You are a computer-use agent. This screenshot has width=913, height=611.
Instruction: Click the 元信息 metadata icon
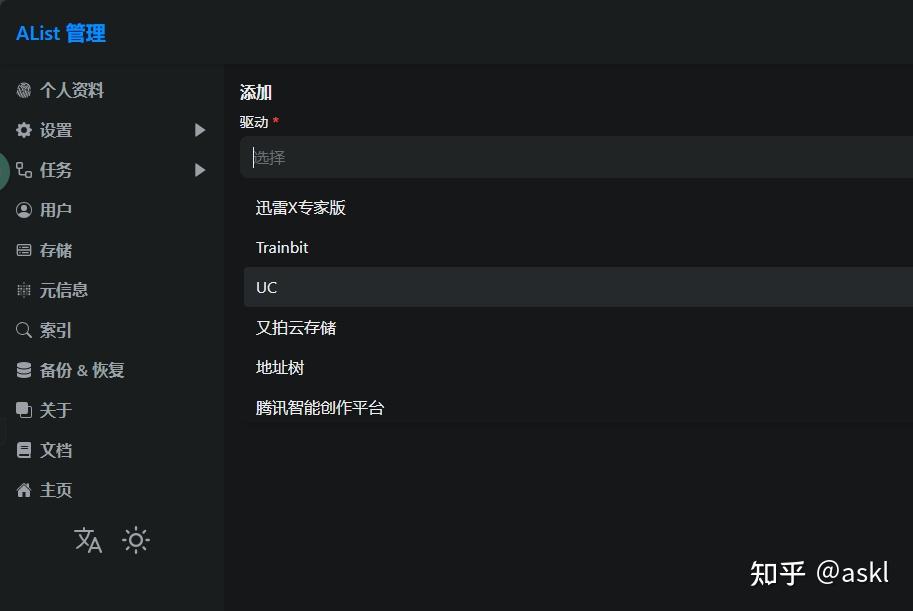click(x=24, y=290)
